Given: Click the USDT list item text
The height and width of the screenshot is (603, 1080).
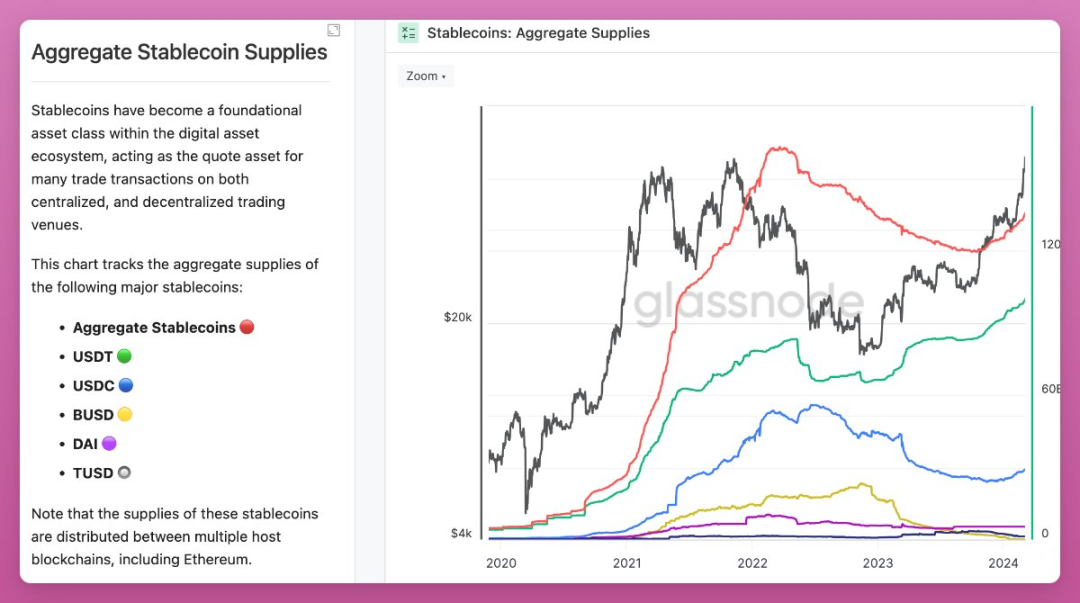Looking at the screenshot, I should click(x=92, y=357).
